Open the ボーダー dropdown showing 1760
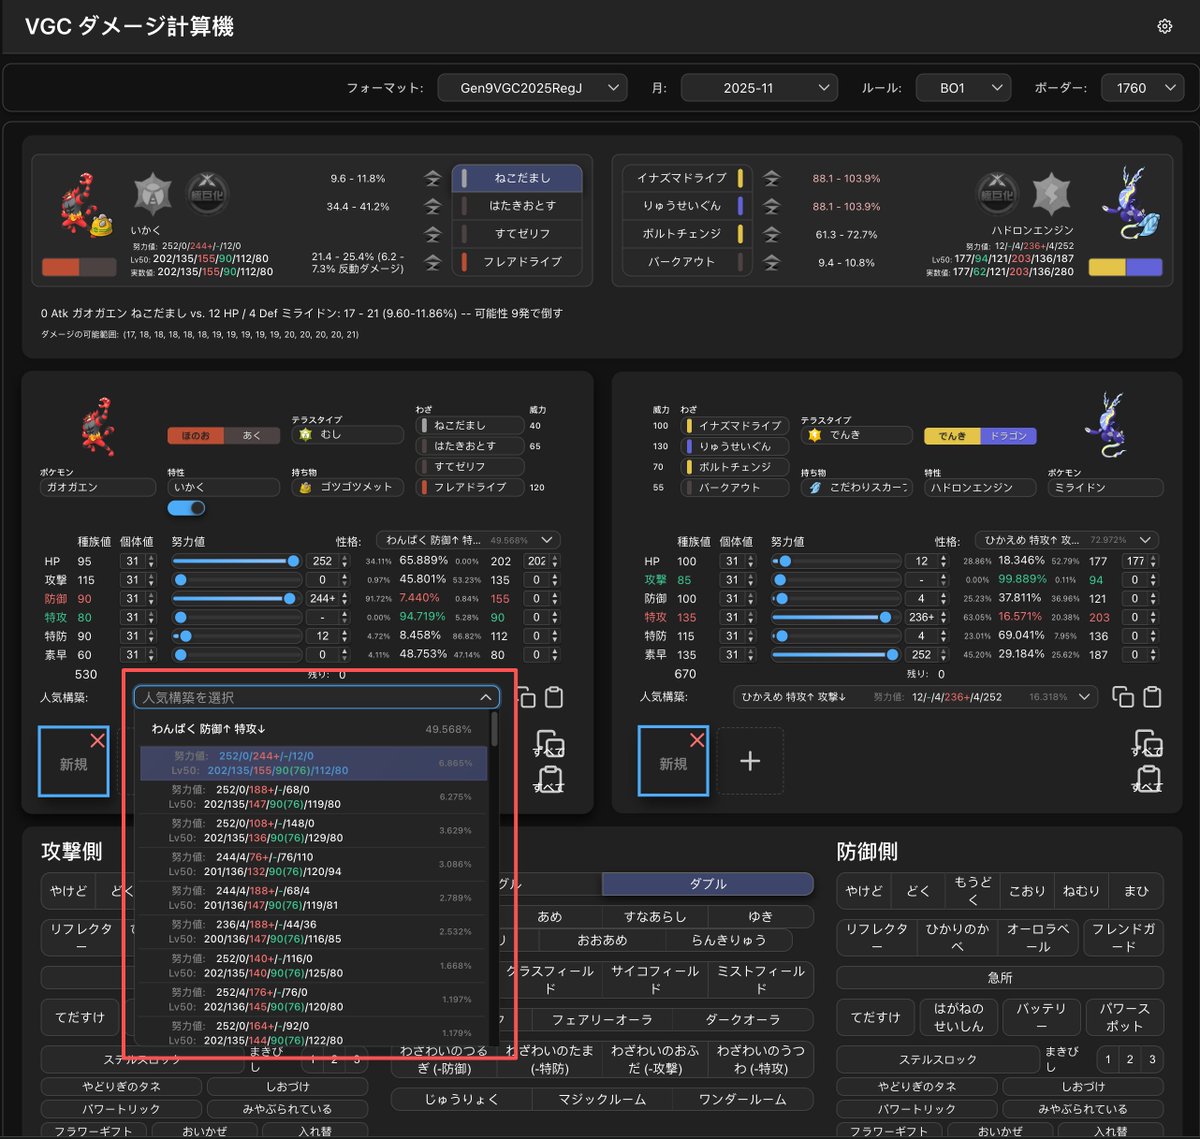The height and width of the screenshot is (1139, 1200). click(1142, 88)
